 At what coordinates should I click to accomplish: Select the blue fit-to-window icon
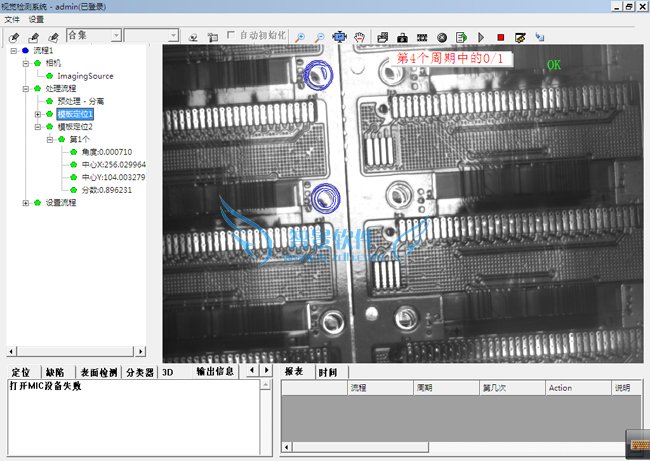pyautogui.click(x=340, y=36)
